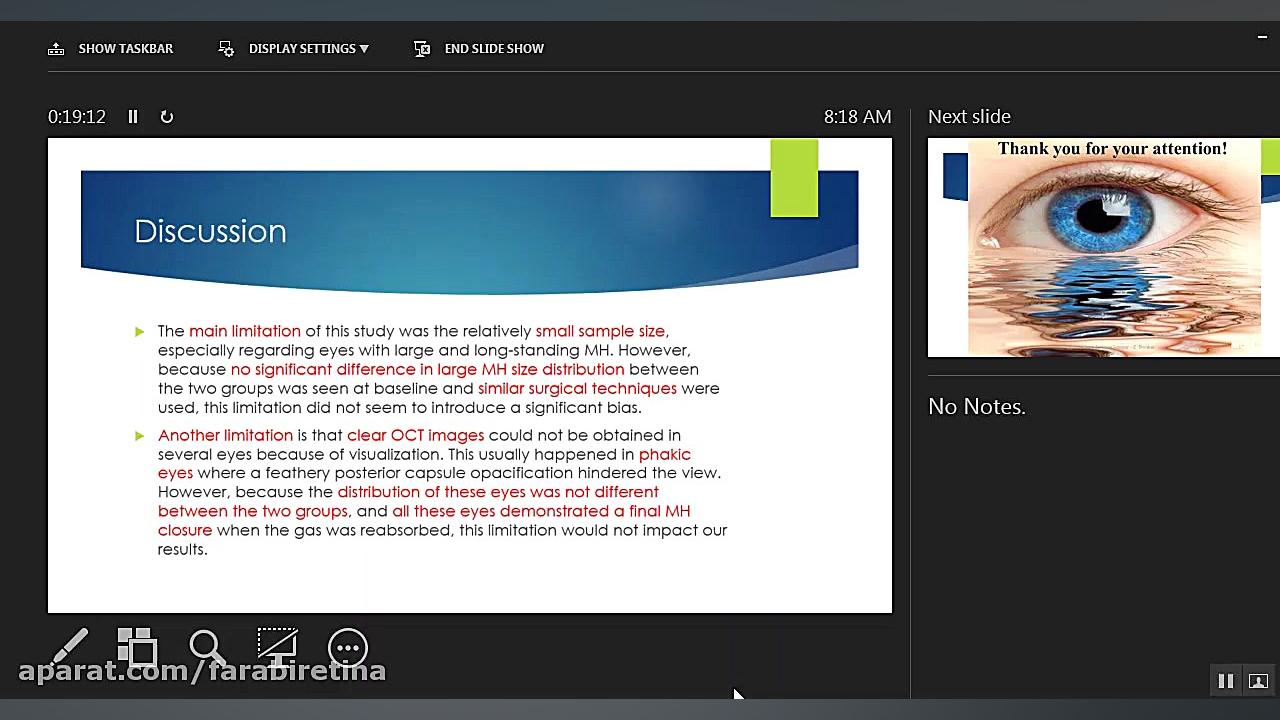Toggle black or unblack slide show
Image resolution: width=1280 pixels, height=720 pixels.
click(x=277, y=647)
